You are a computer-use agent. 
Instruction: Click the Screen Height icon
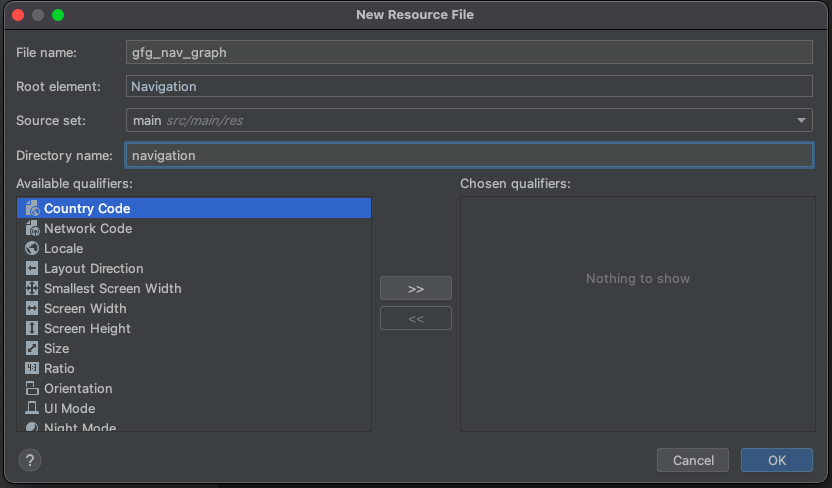click(32, 328)
